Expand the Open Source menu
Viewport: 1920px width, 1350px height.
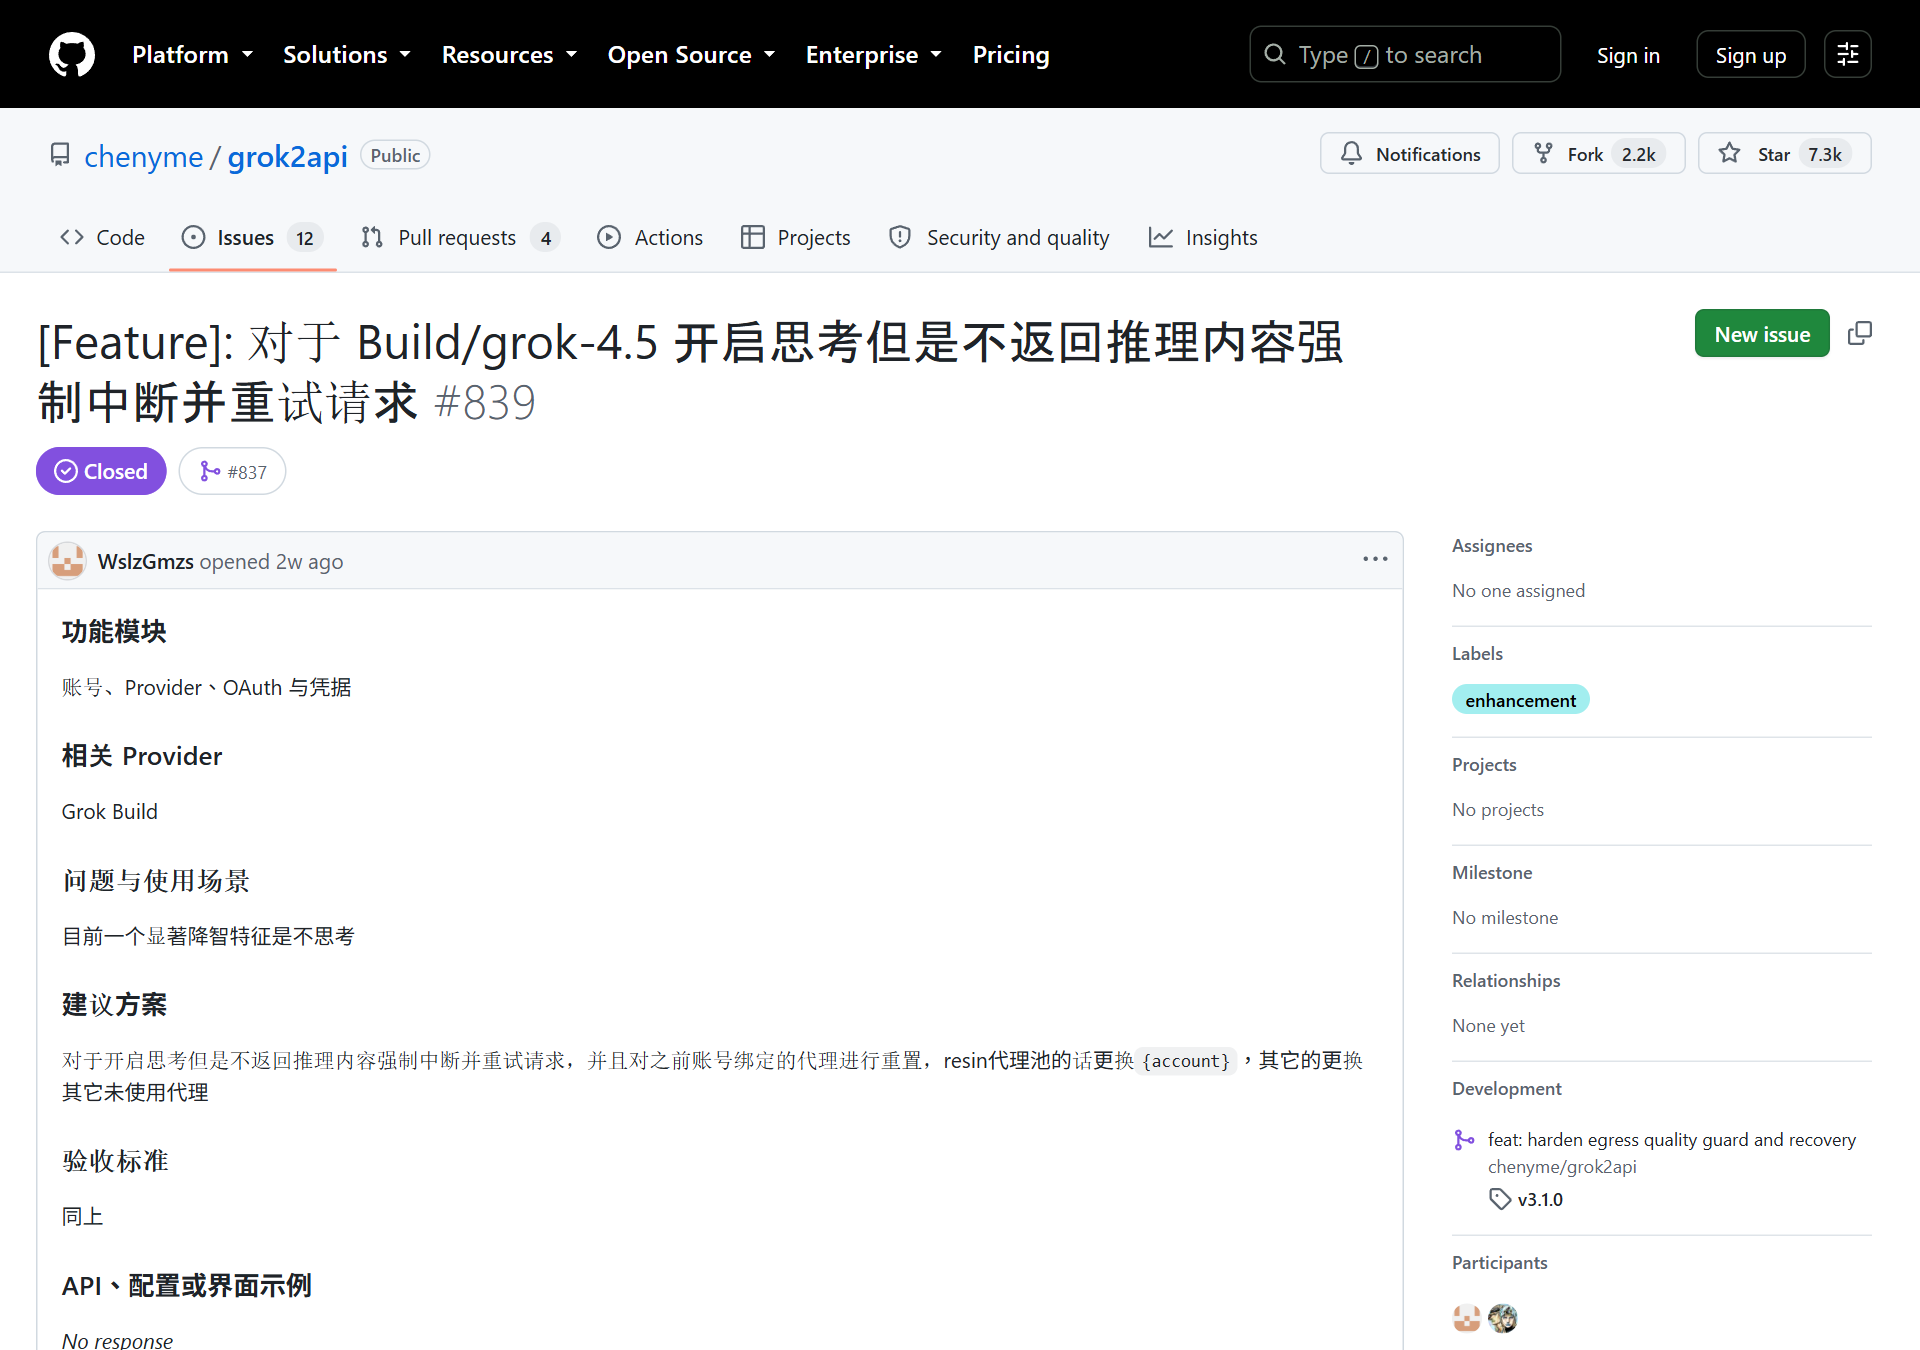(x=691, y=55)
